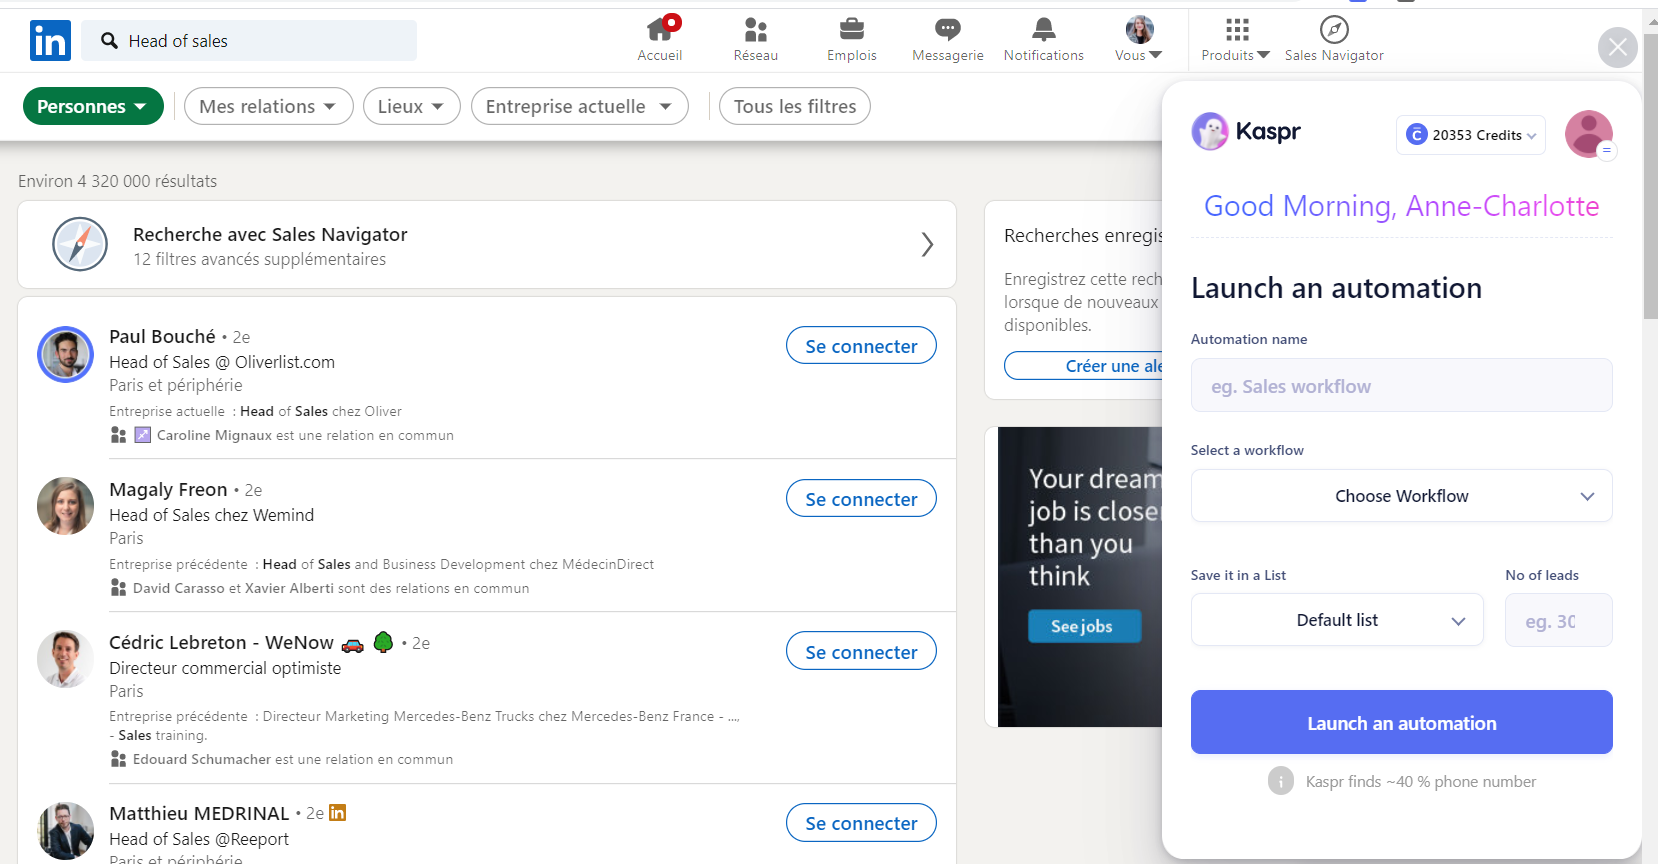The height and width of the screenshot is (864, 1658).
Task: Click Créer une alerte button
Action: (x=1083, y=365)
